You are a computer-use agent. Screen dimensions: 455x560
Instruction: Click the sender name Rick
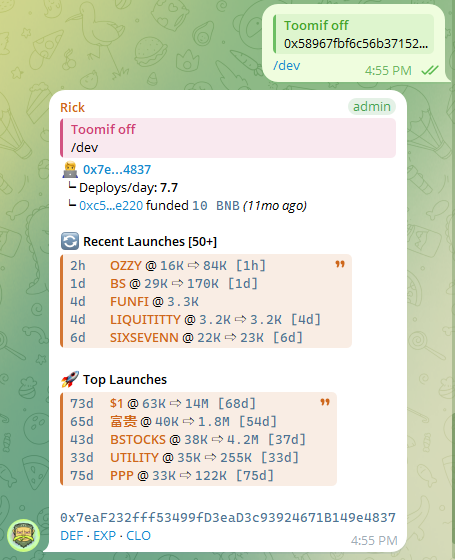[x=72, y=108]
